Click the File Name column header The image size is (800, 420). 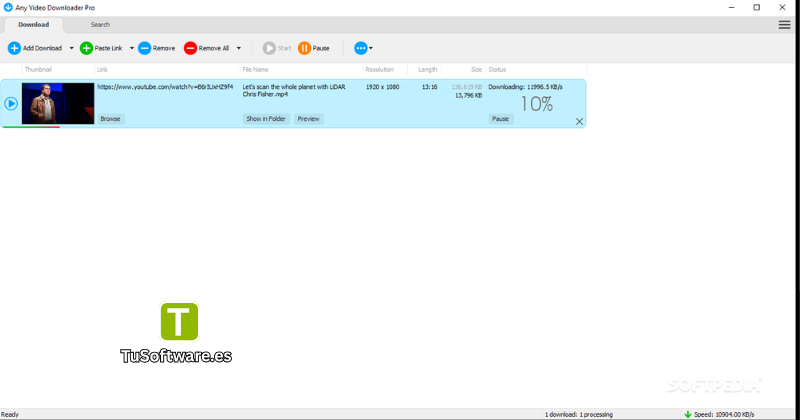point(255,69)
